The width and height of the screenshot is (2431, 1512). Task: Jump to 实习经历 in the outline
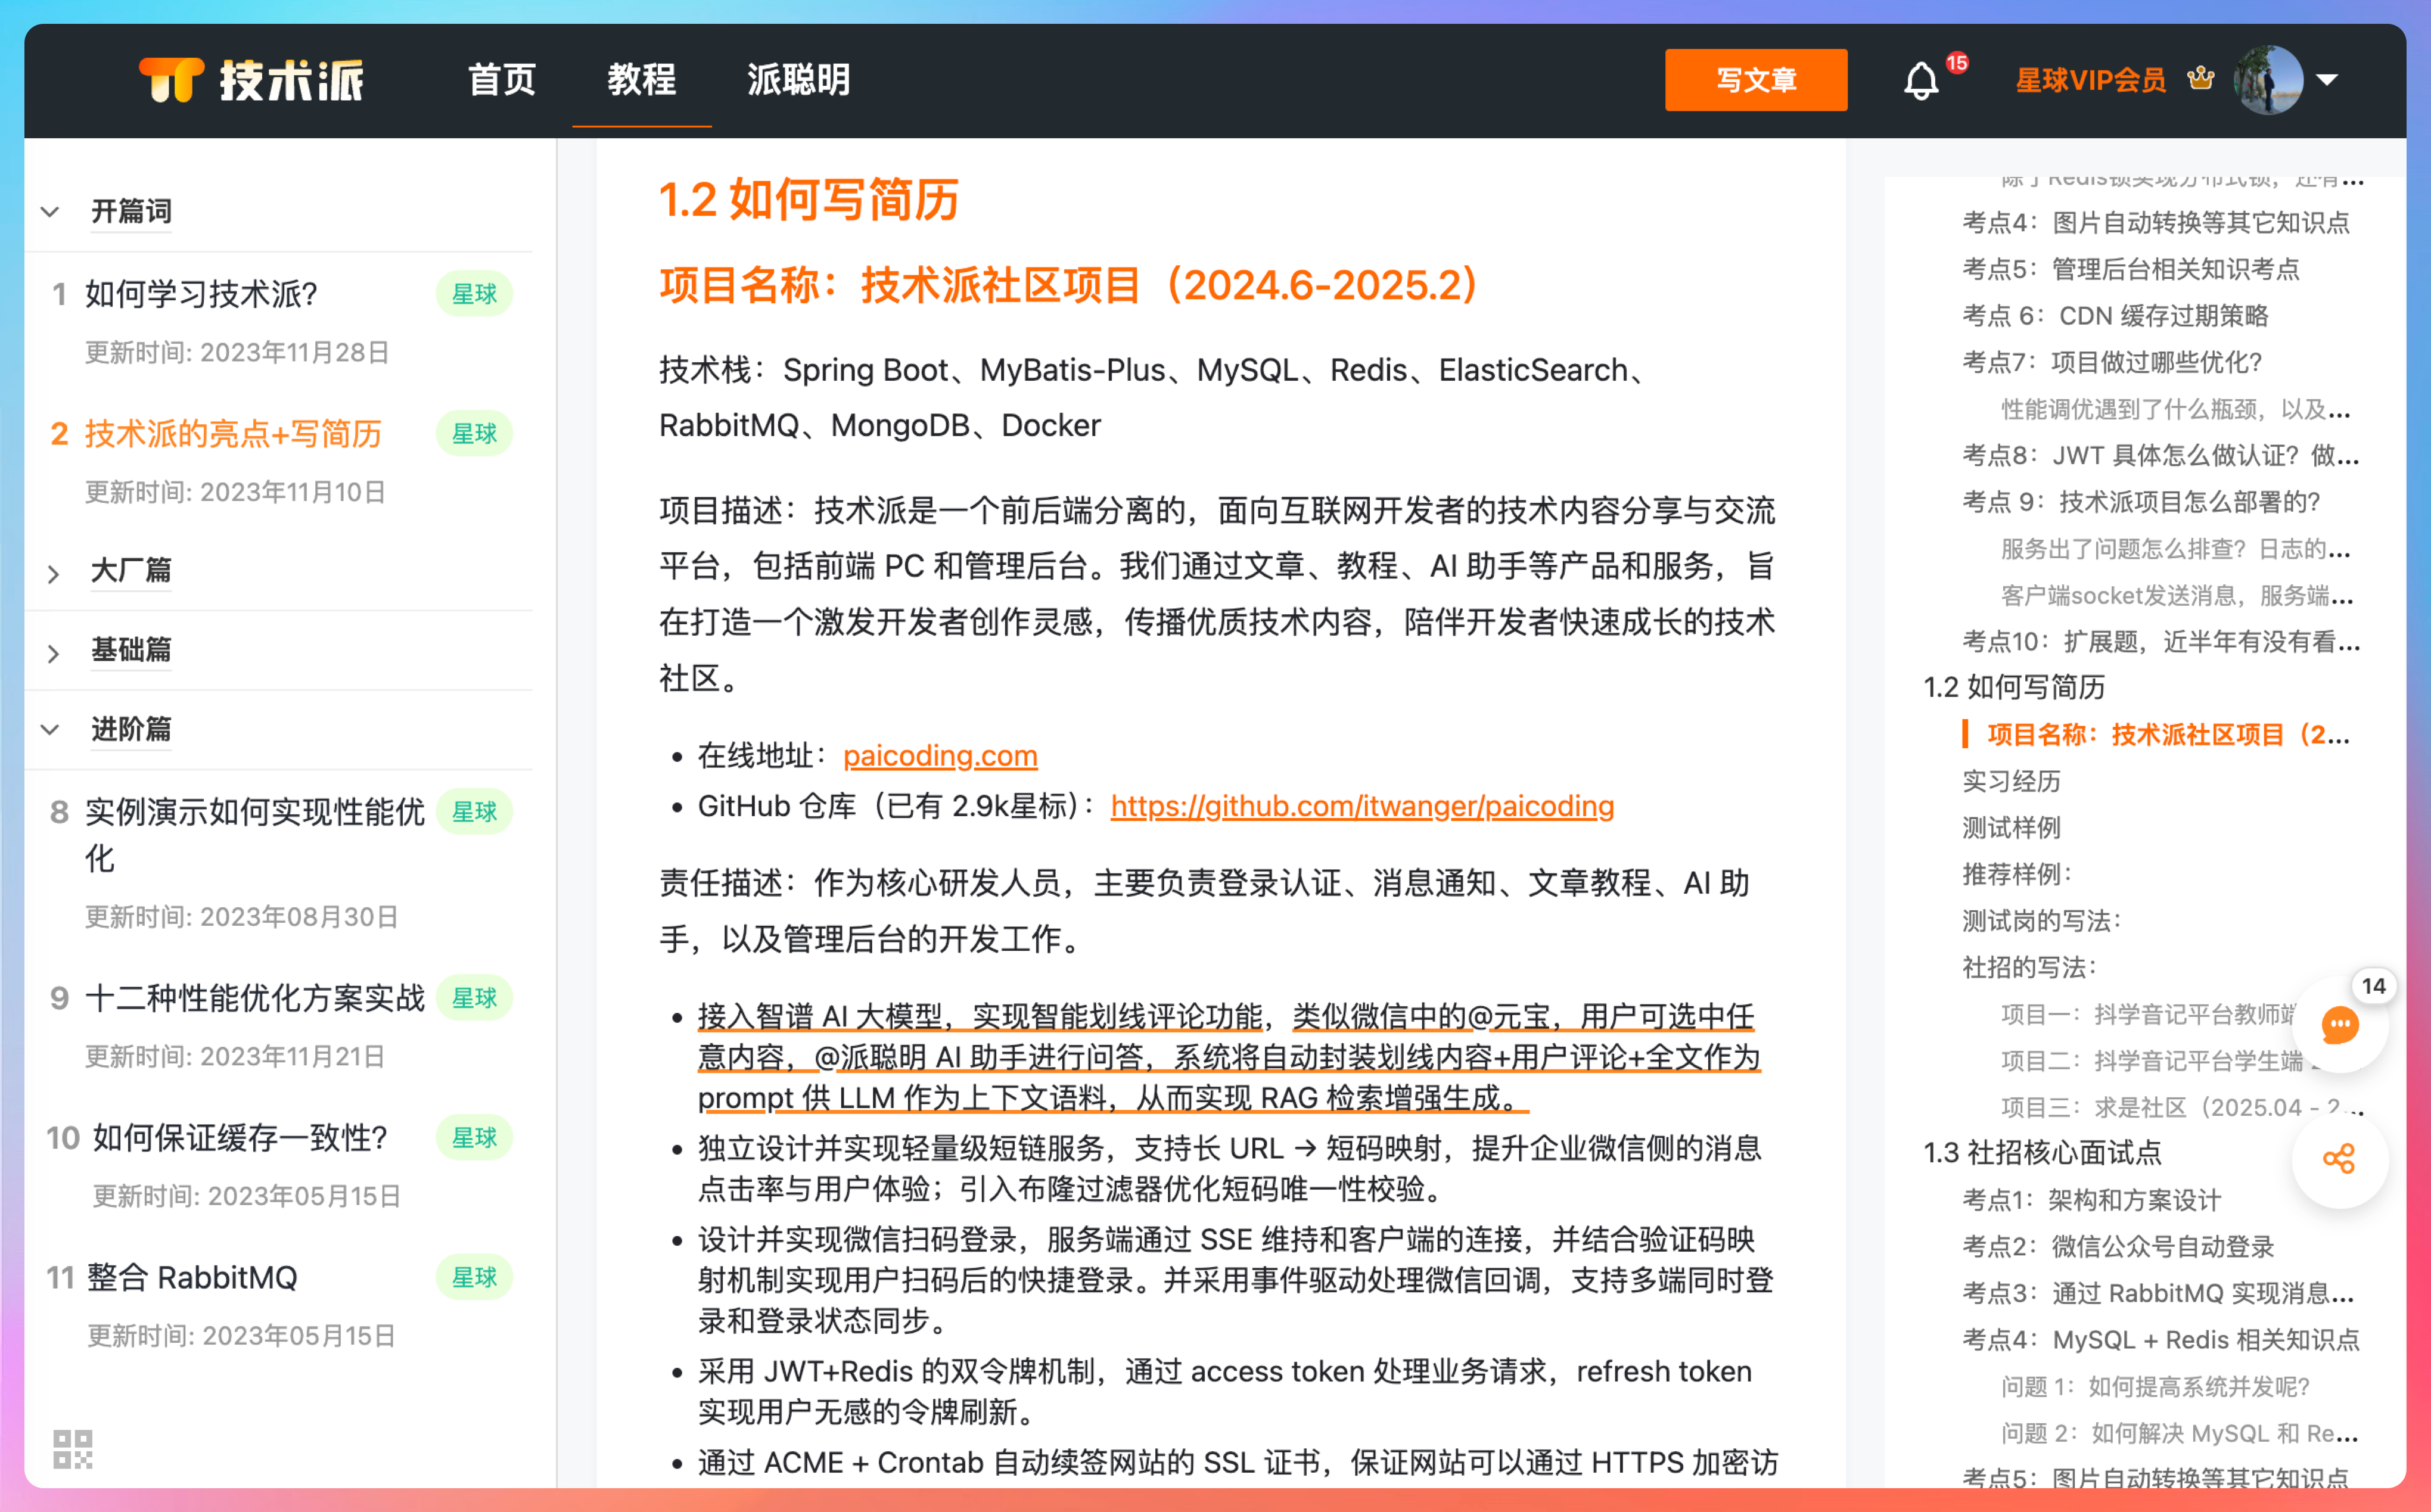[2011, 781]
